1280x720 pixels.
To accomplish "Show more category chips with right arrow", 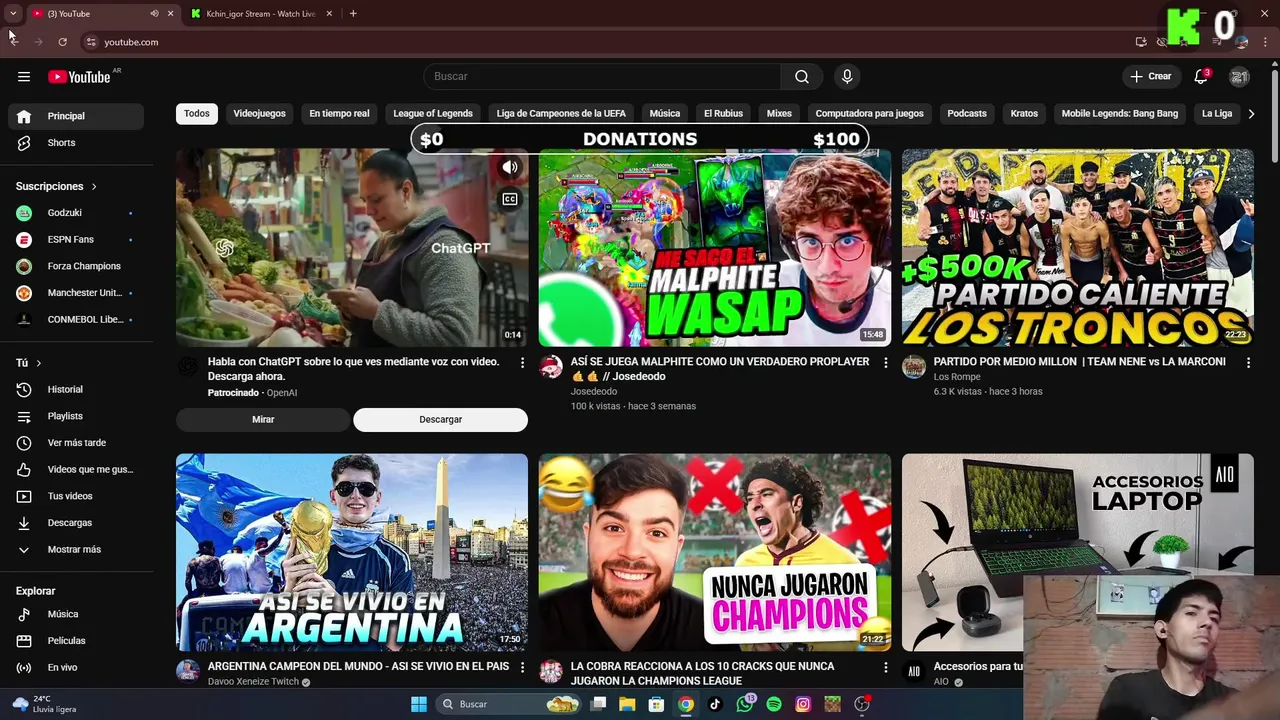I will coord(1250,114).
